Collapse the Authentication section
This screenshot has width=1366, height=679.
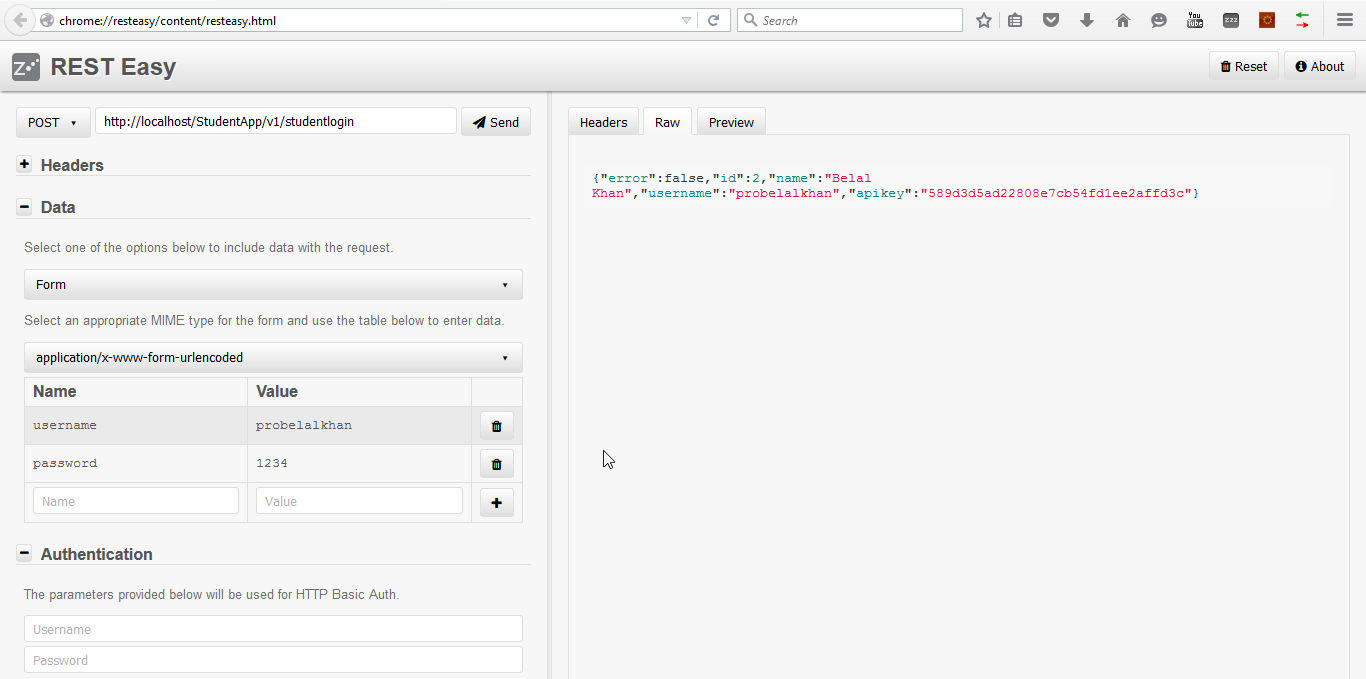point(24,553)
